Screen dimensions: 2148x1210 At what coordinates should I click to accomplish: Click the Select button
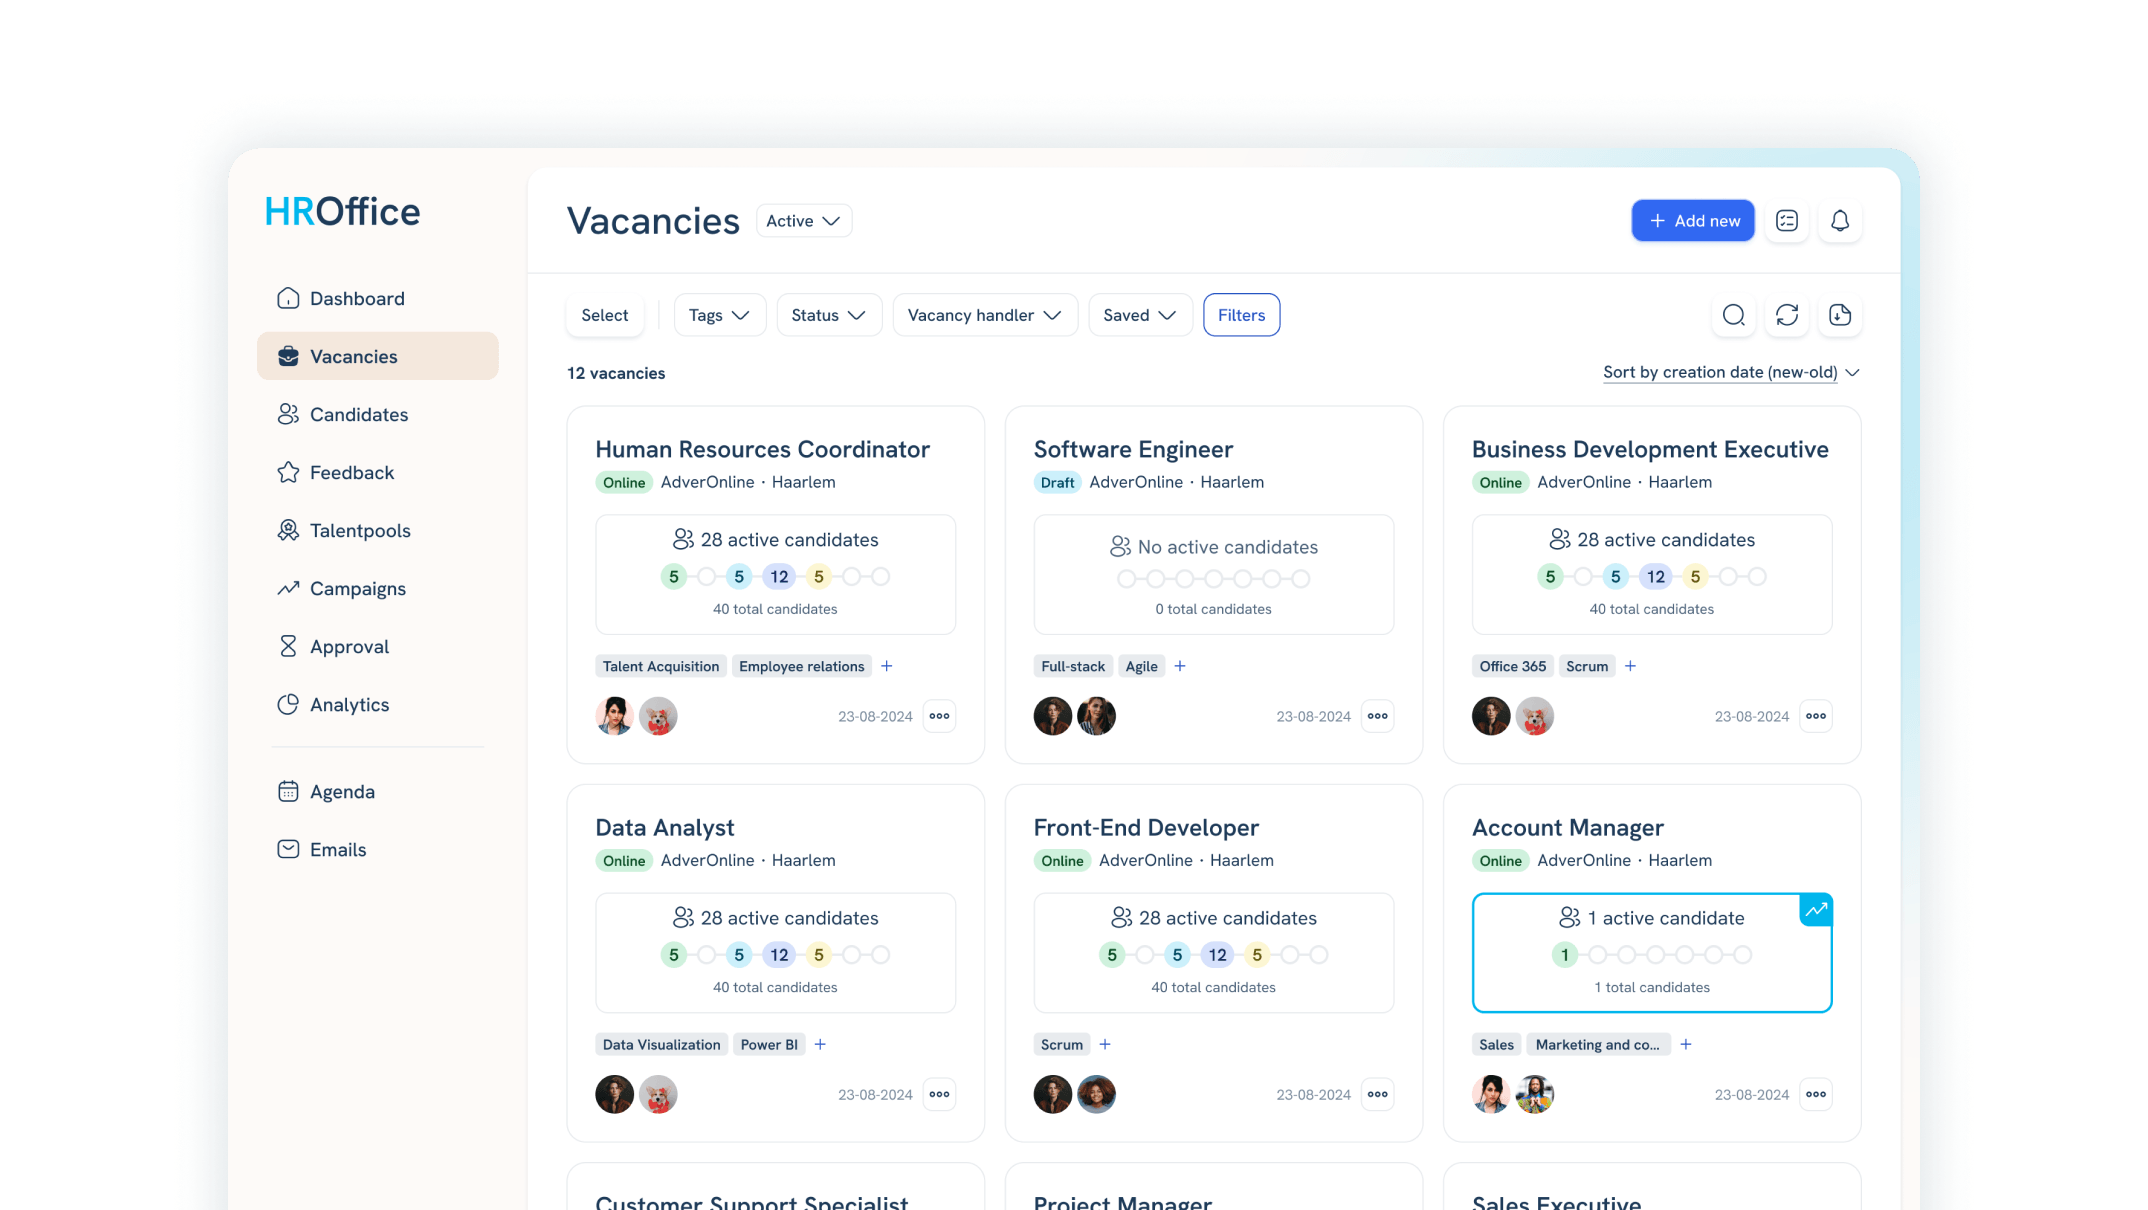click(605, 315)
